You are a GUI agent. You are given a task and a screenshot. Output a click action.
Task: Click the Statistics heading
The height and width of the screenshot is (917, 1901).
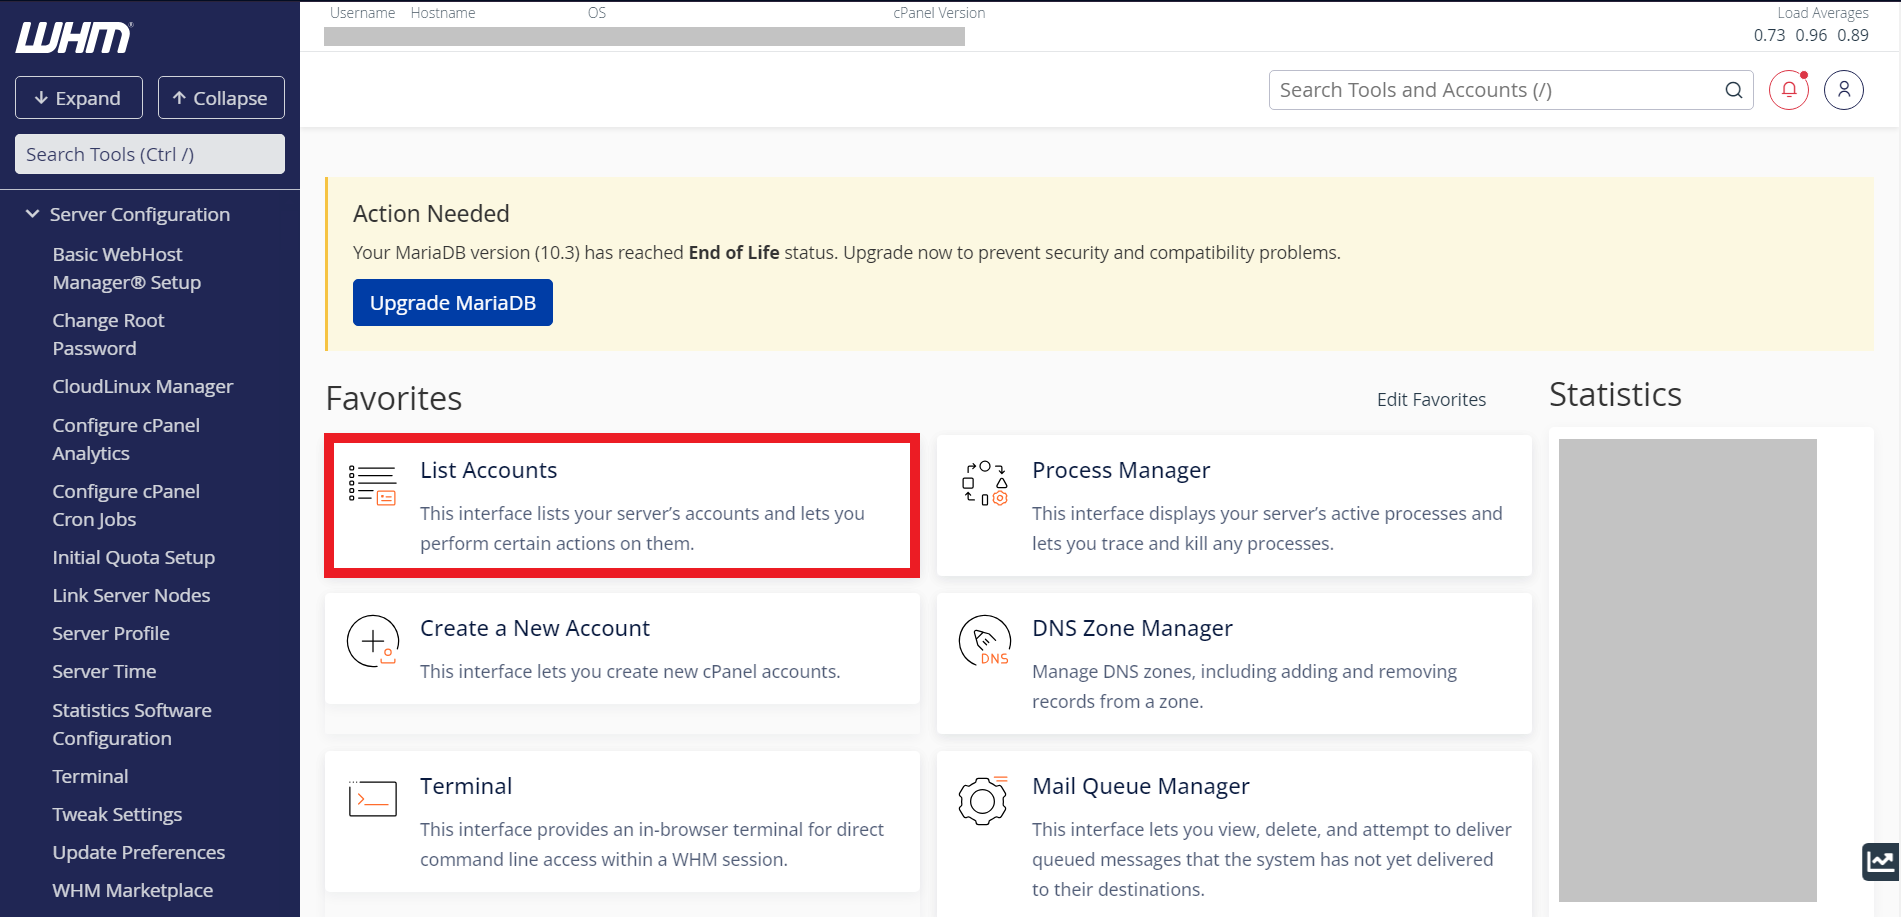point(1615,395)
